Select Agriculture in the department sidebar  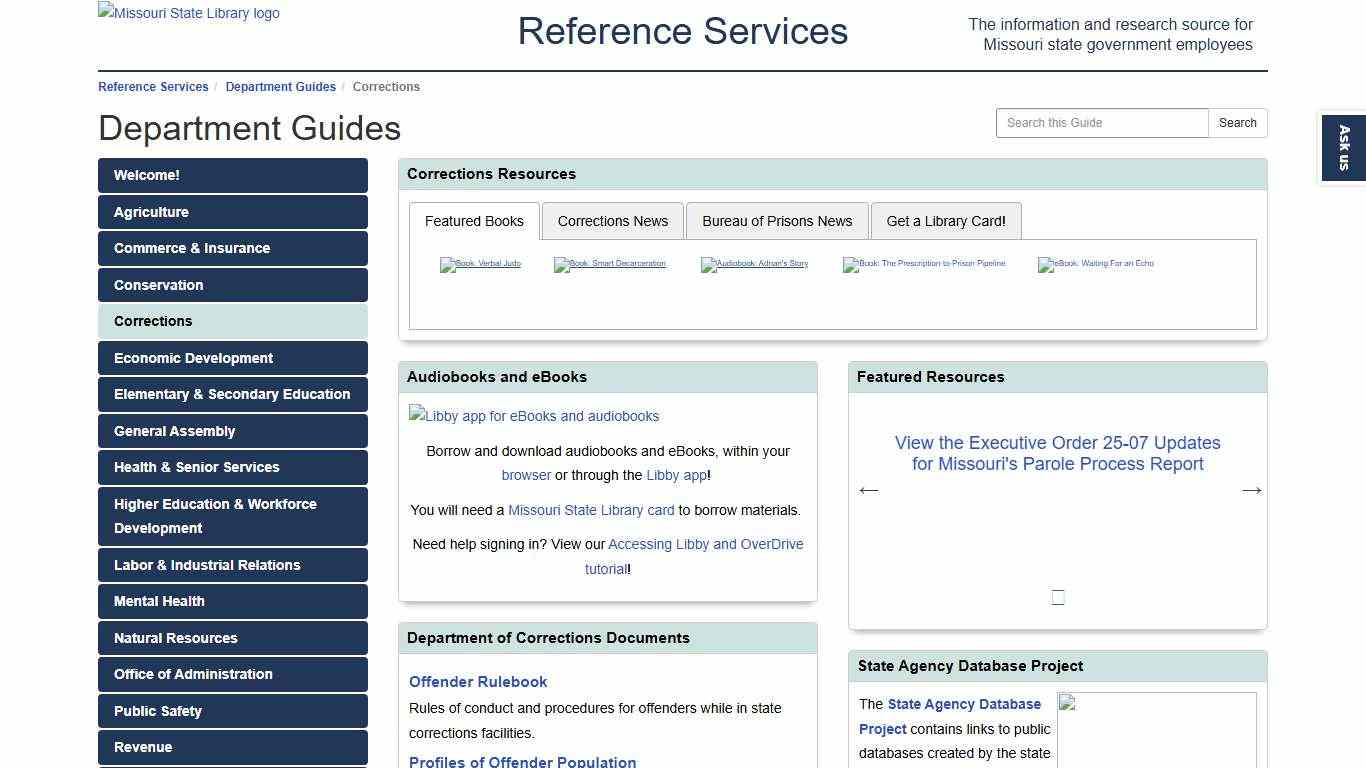coord(232,212)
